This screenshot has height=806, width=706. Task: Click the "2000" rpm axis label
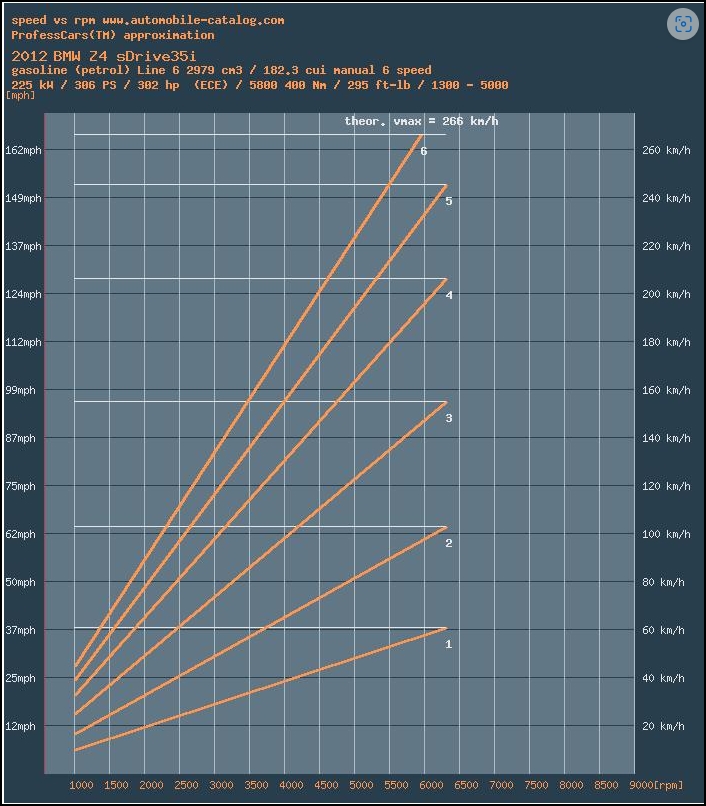[x=151, y=785]
